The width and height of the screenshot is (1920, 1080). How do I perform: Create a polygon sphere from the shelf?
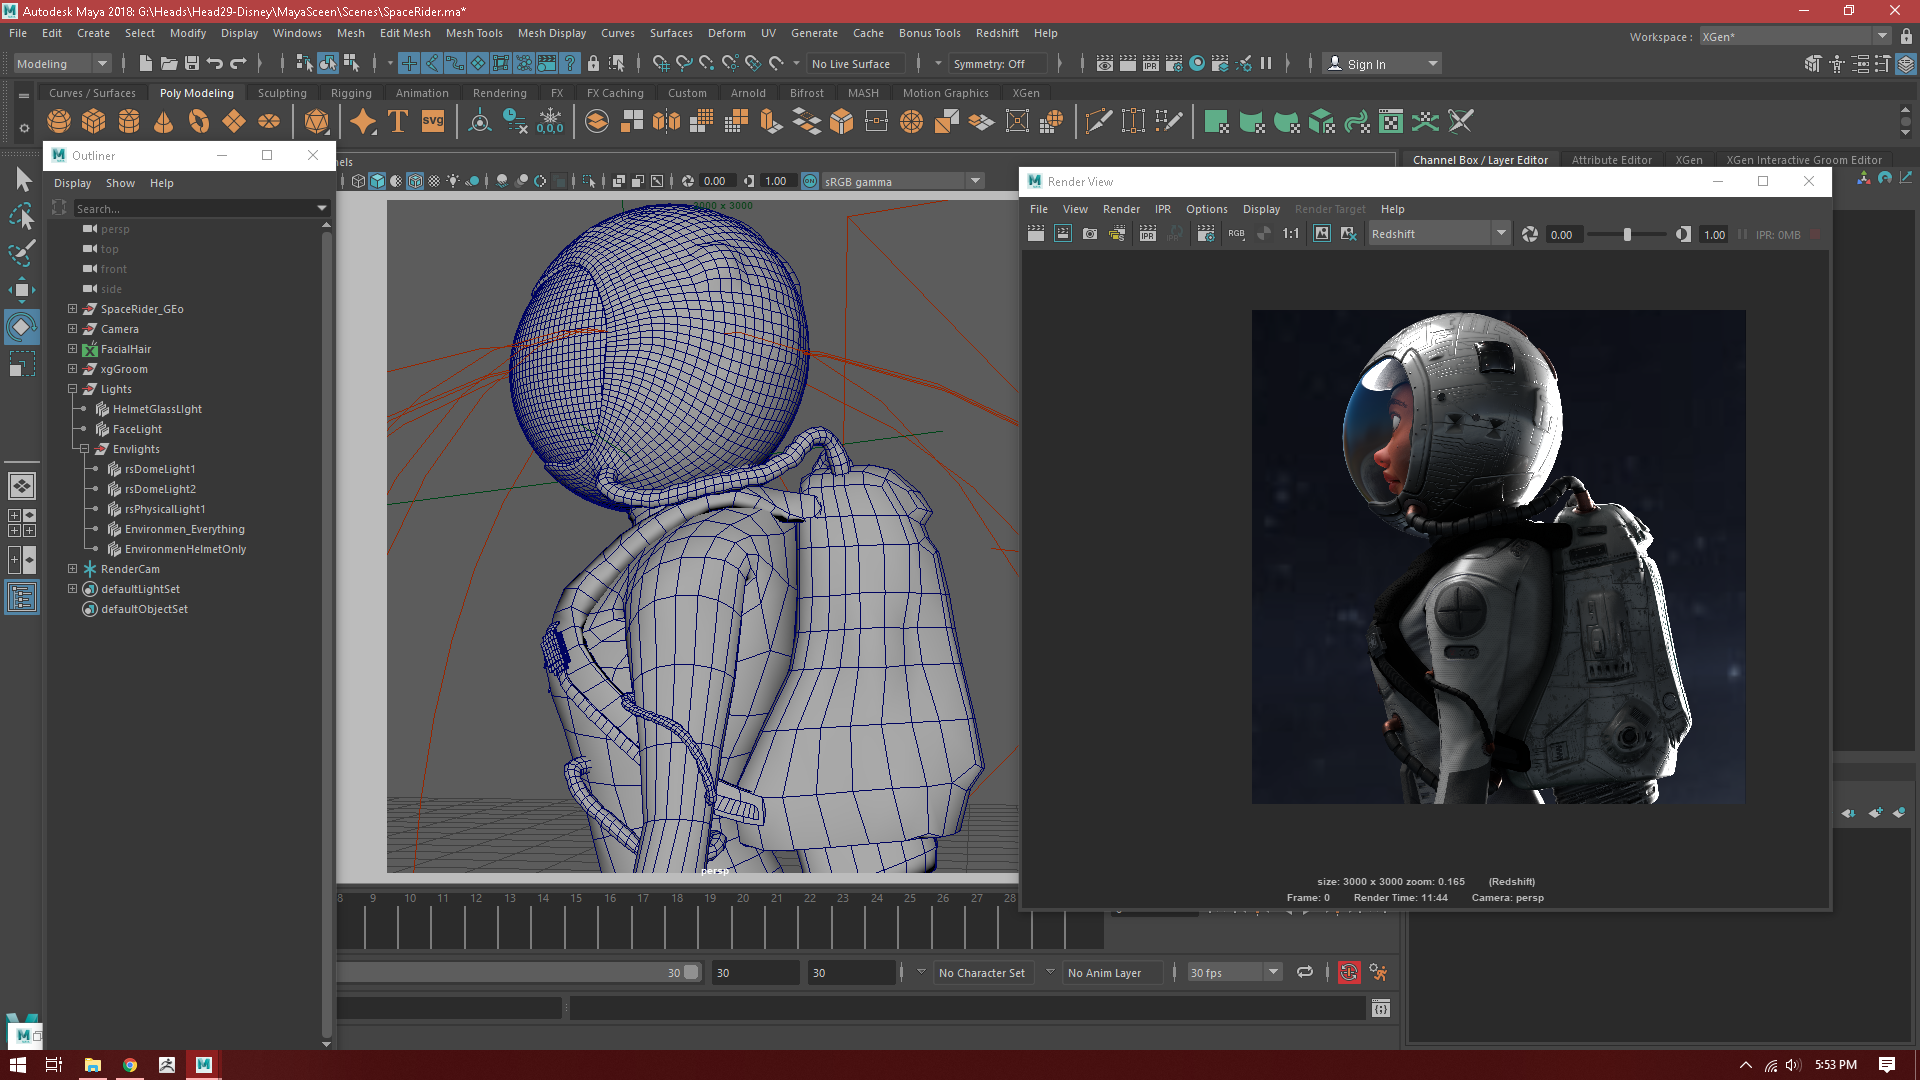(59, 122)
